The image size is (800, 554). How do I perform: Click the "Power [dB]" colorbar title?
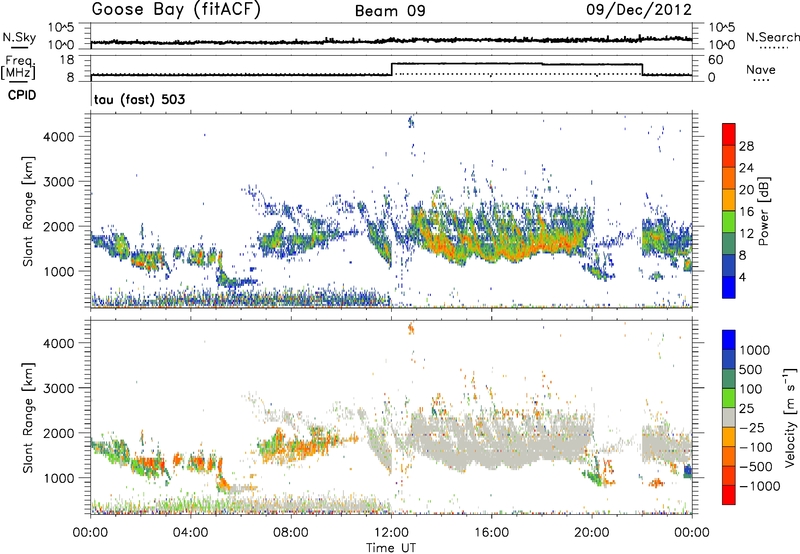(x=764, y=211)
